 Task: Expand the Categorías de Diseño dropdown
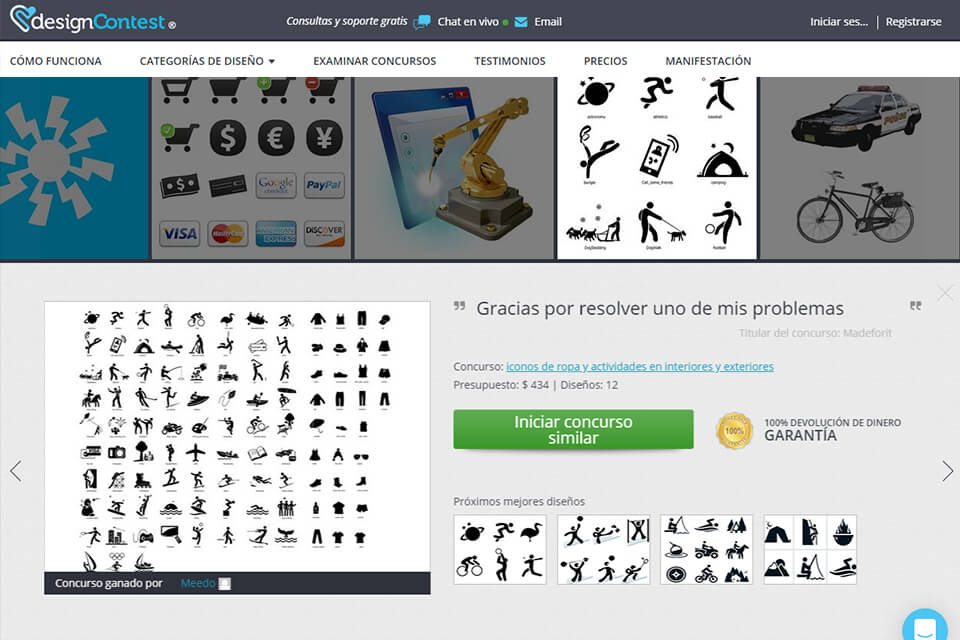click(206, 60)
